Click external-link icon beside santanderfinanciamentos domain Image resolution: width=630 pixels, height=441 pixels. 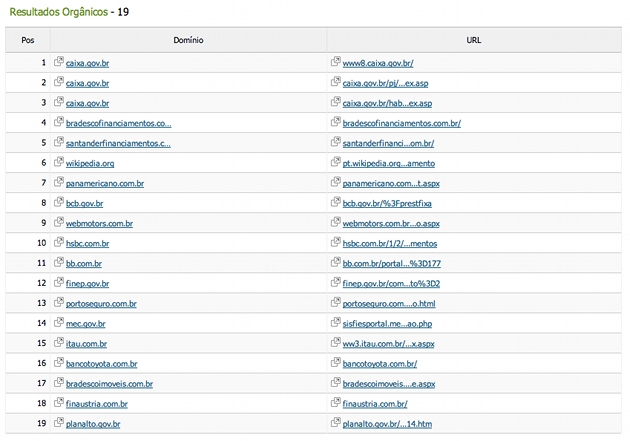59,142
